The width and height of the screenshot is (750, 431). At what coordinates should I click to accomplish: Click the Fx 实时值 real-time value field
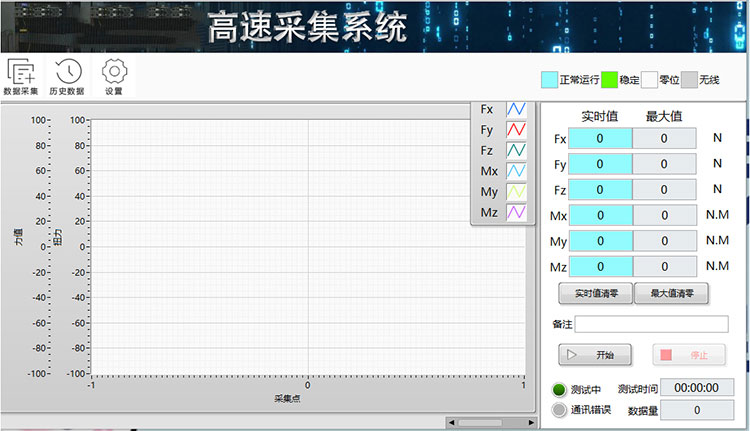point(600,139)
